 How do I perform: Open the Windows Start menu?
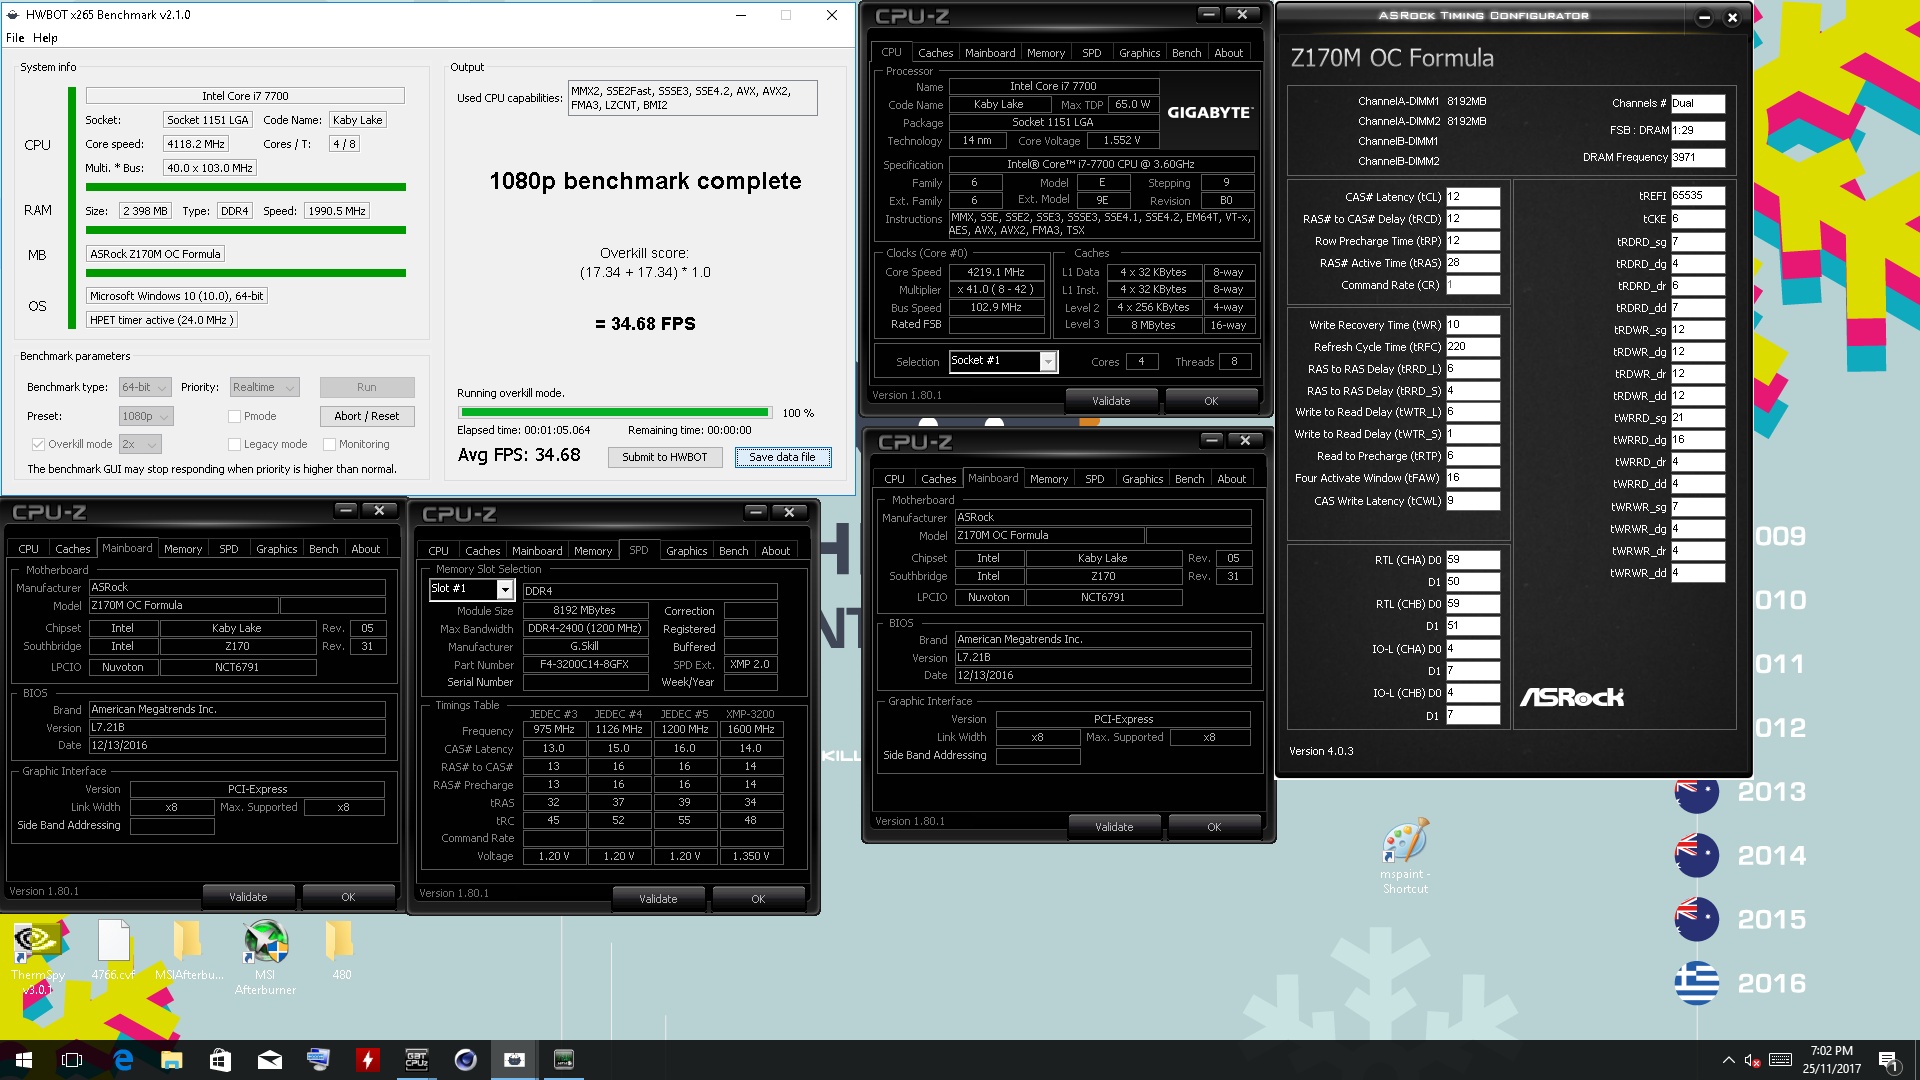pos(24,1060)
